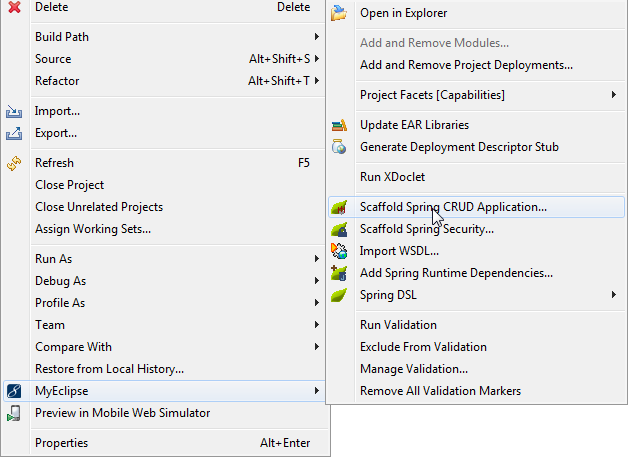Expand the Build Path submenu arrow

[316, 37]
